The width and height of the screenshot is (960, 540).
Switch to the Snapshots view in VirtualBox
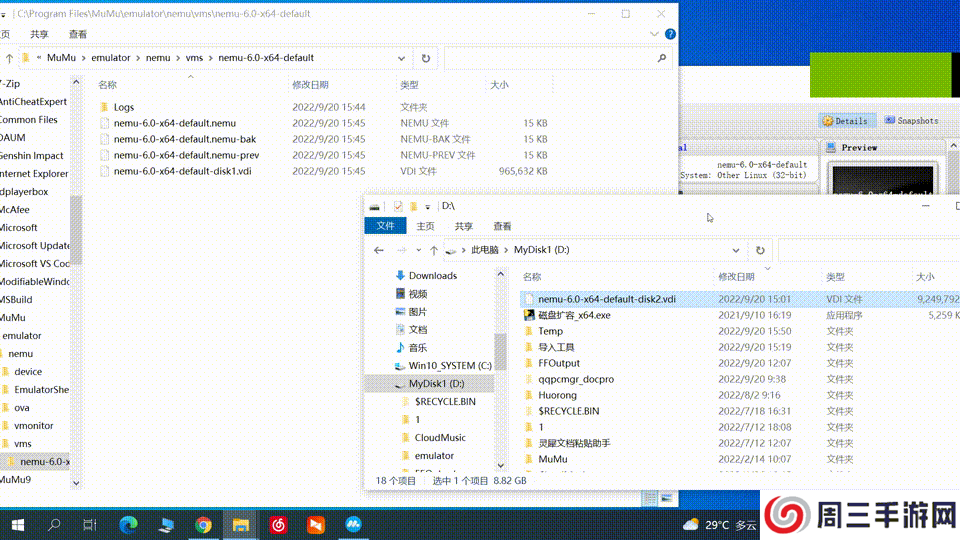point(911,121)
